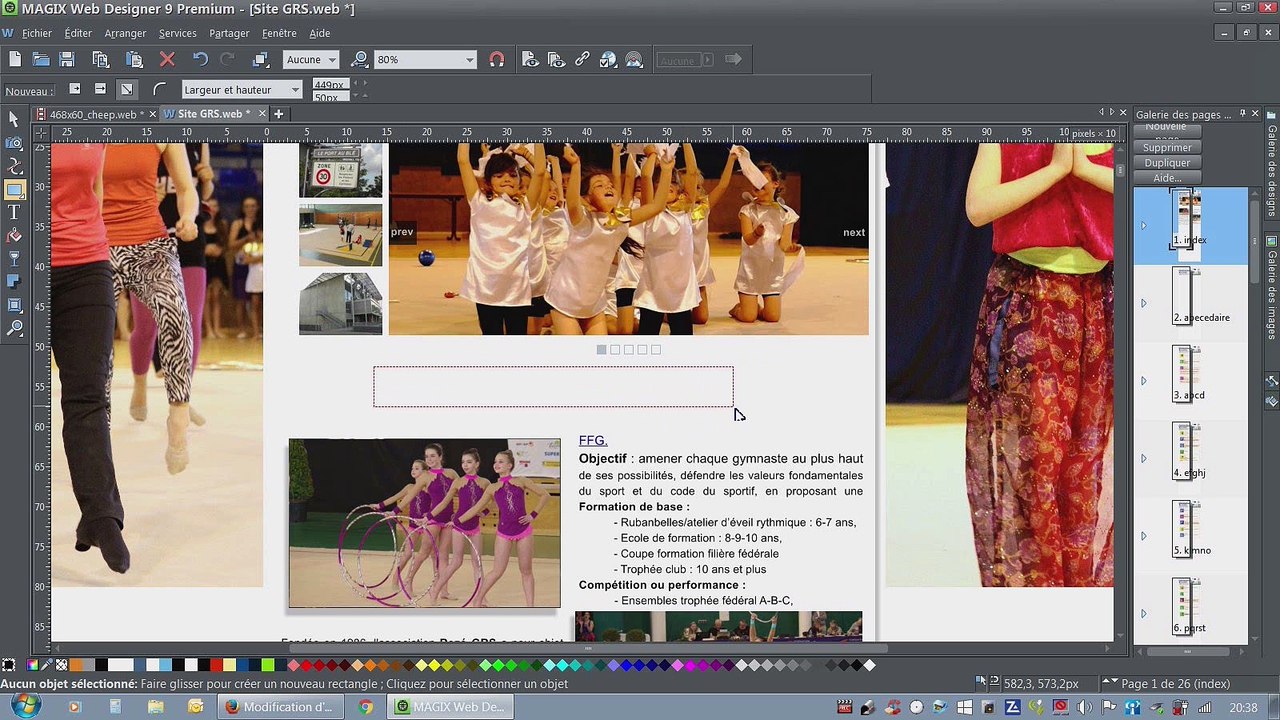Click the publish website icon

pyautogui.click(x=634, y=60)
